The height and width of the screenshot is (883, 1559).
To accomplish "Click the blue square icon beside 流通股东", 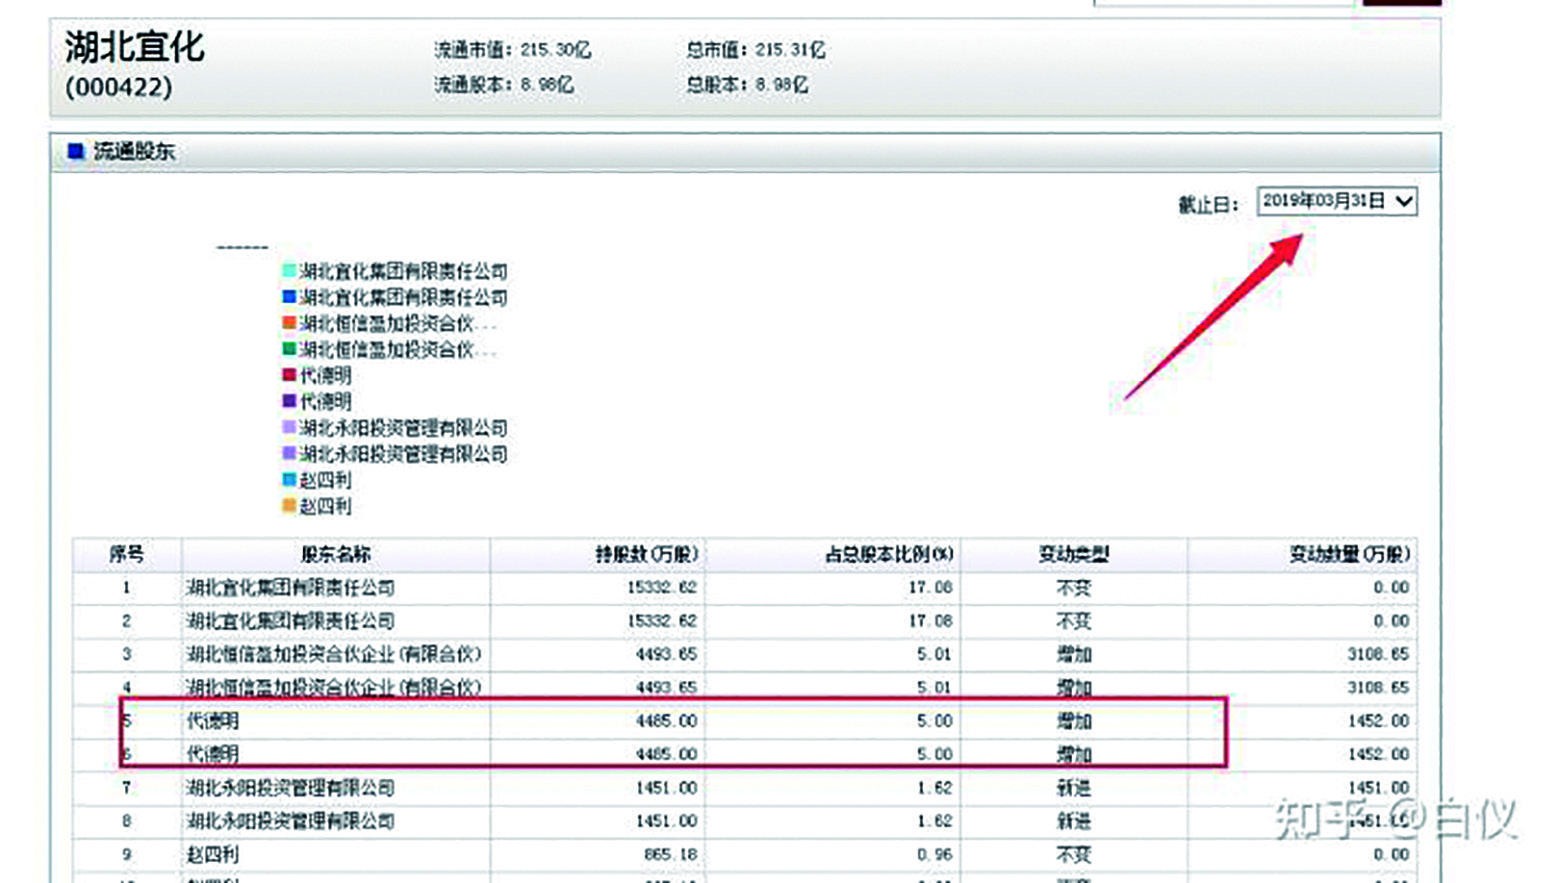I will [x=75, y=151].
